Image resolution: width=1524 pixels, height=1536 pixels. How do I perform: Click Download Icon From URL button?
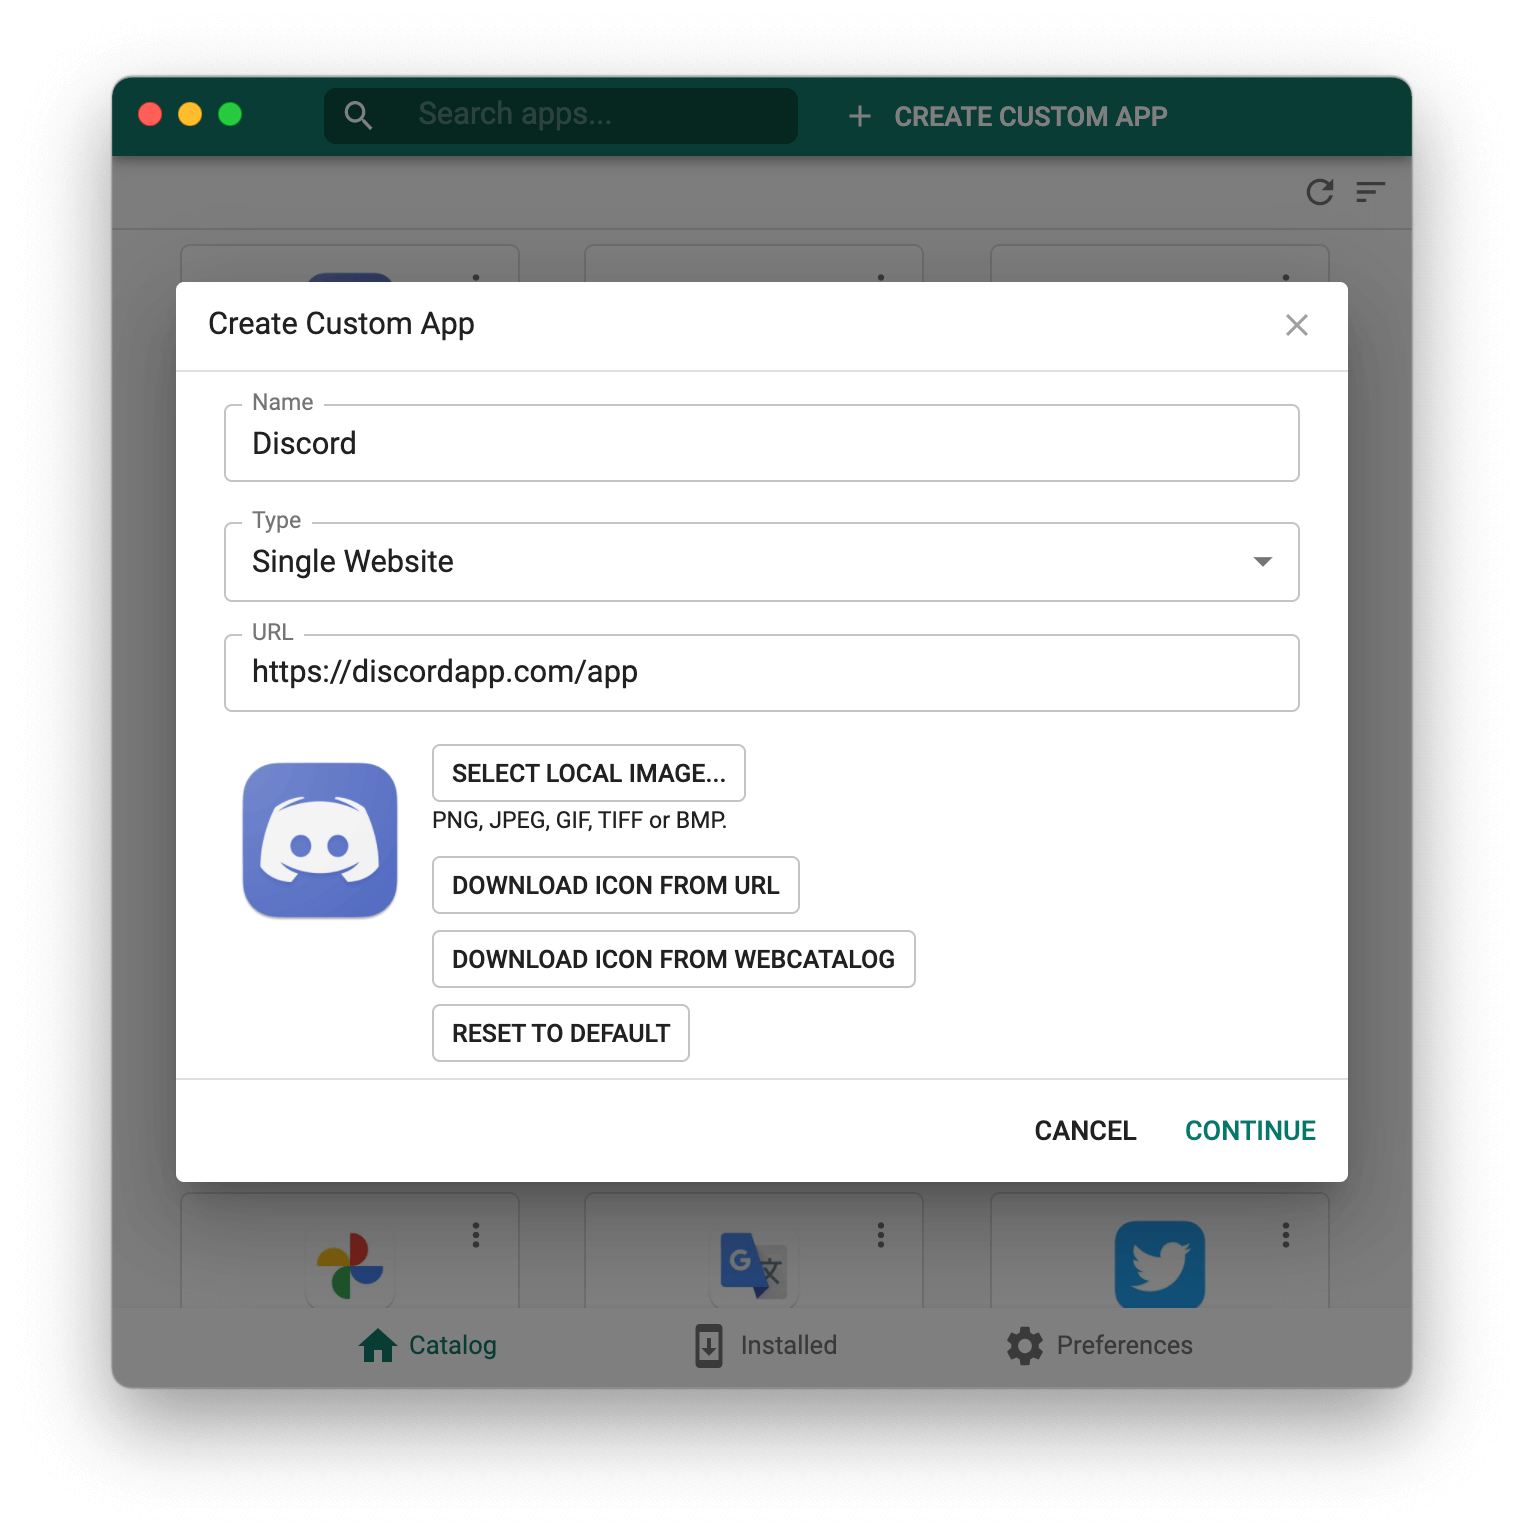coord(616,885)
